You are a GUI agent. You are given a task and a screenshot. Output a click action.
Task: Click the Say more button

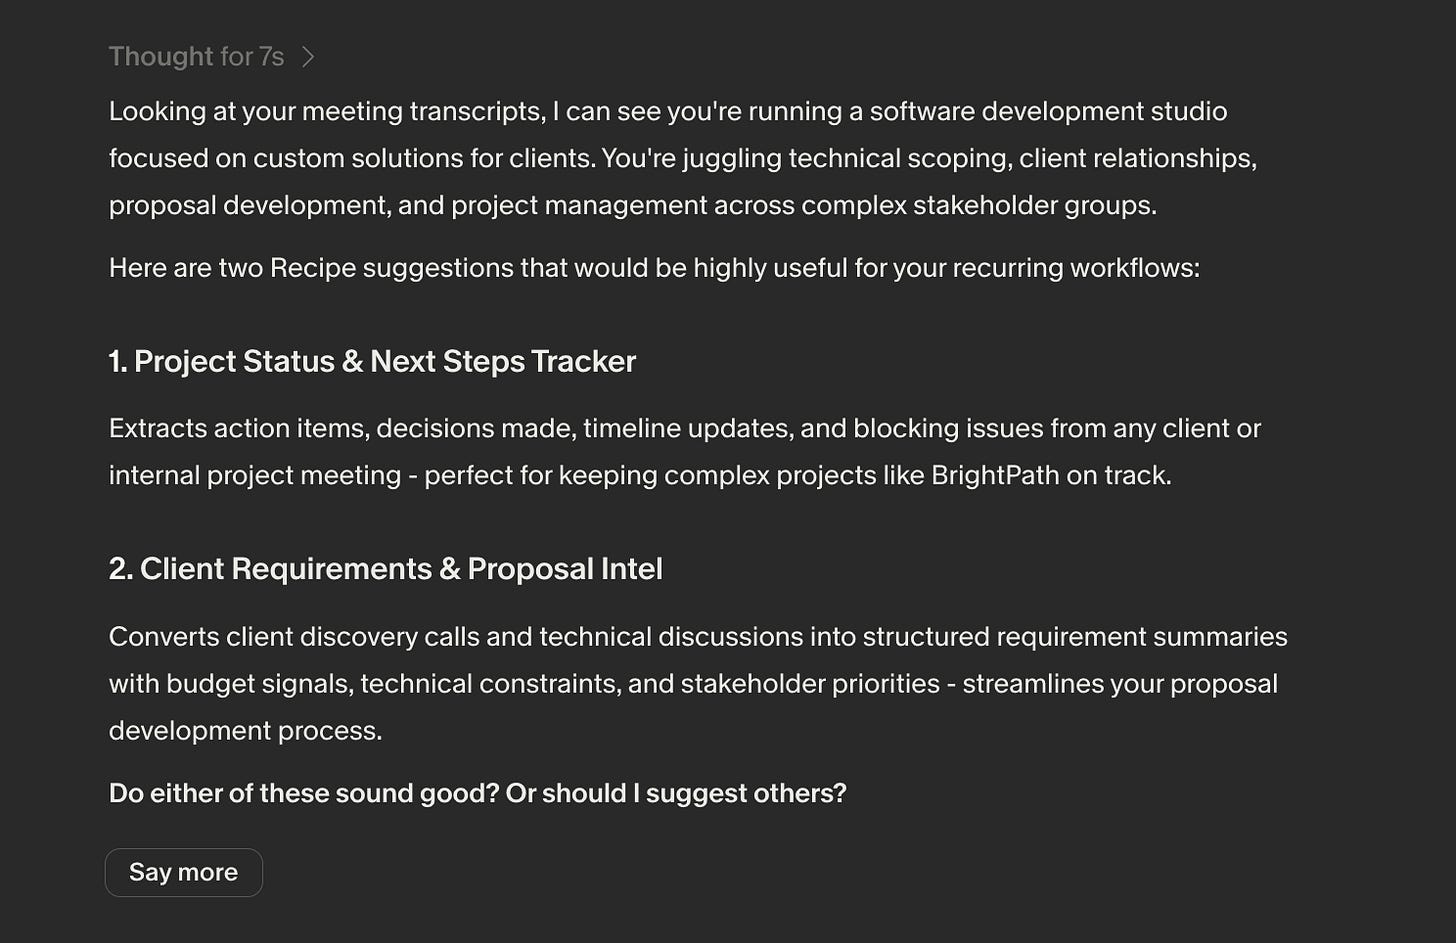[184, 872]
